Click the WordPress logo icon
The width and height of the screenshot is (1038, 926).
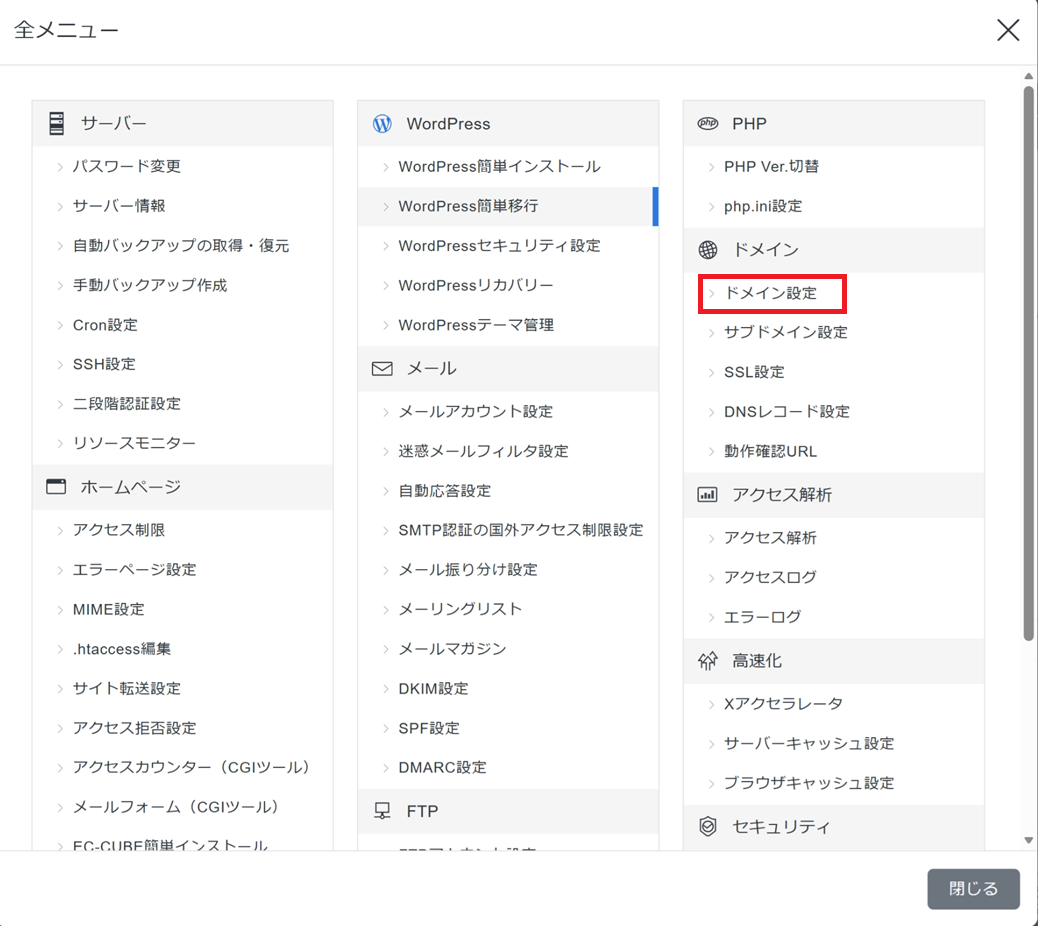click(x=382, y=124)
